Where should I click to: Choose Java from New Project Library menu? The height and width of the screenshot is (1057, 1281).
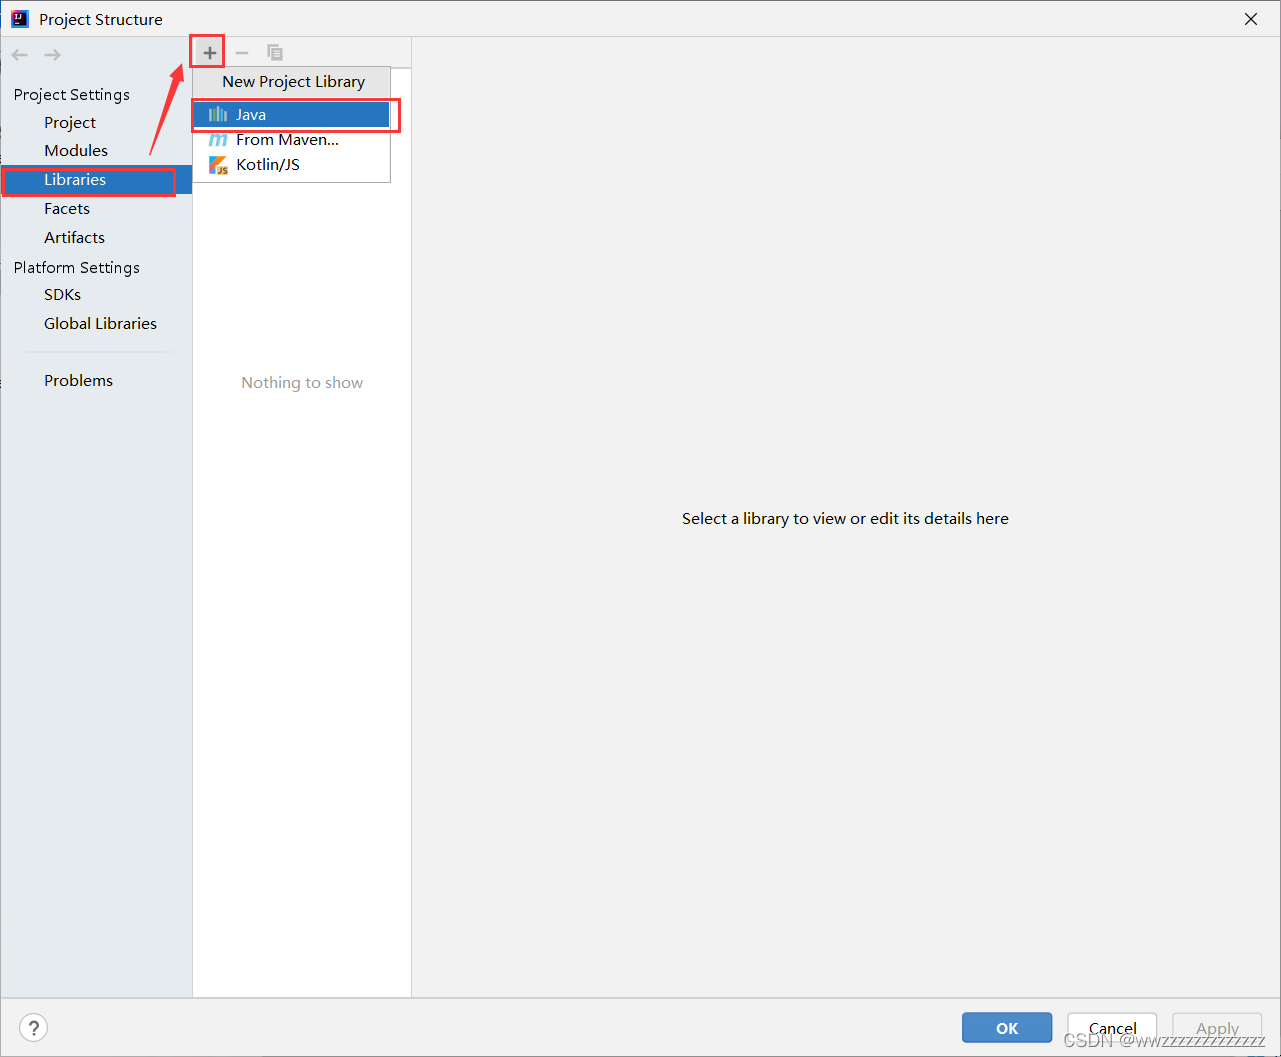(x=291, y=114)
